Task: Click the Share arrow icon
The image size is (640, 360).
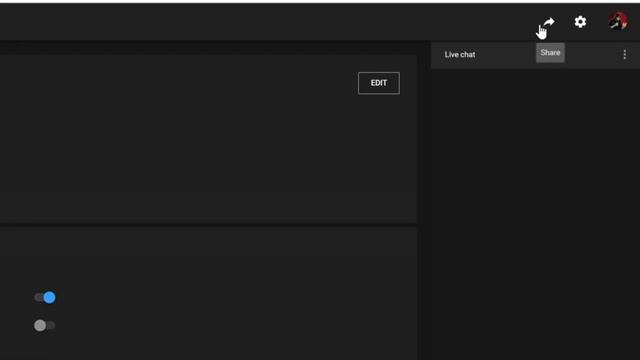Action: coord(549,22)
